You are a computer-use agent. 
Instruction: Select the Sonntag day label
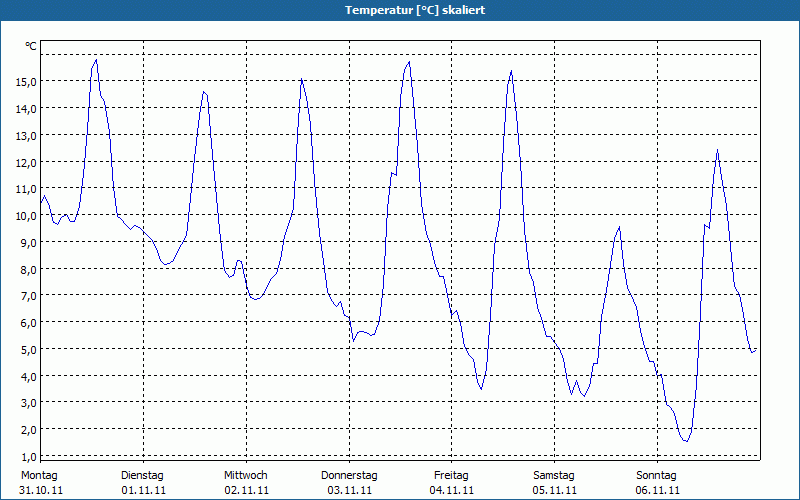click(657, 476)
